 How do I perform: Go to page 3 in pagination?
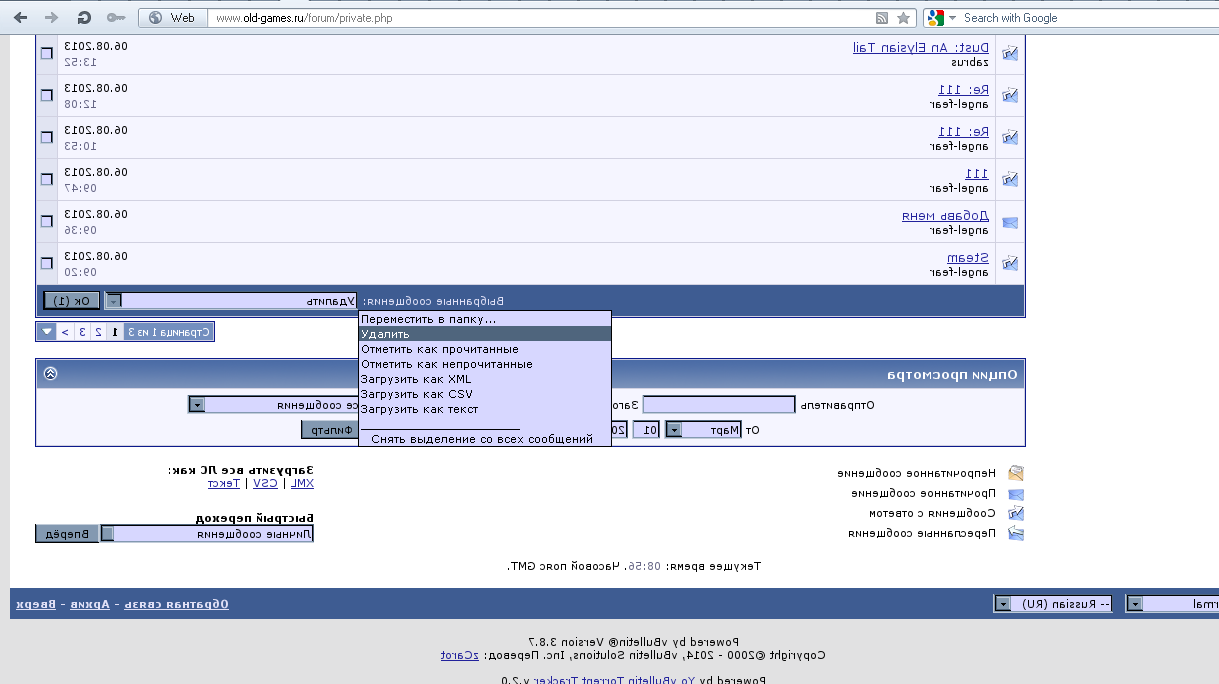pyautogui.click(x=82, y=331)
